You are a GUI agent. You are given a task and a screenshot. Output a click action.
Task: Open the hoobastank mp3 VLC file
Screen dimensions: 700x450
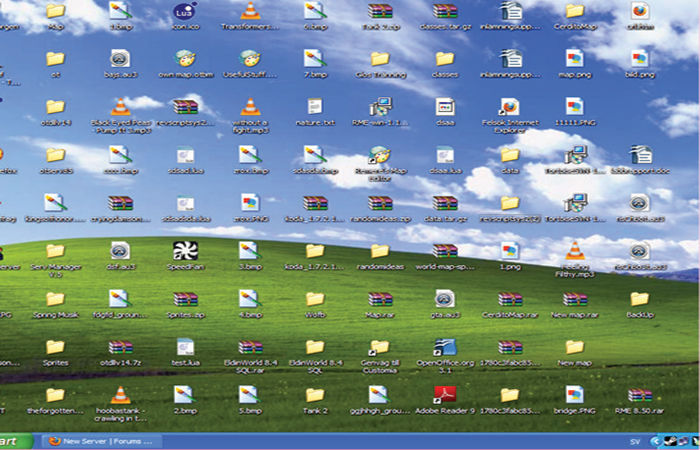pos(120,394)
